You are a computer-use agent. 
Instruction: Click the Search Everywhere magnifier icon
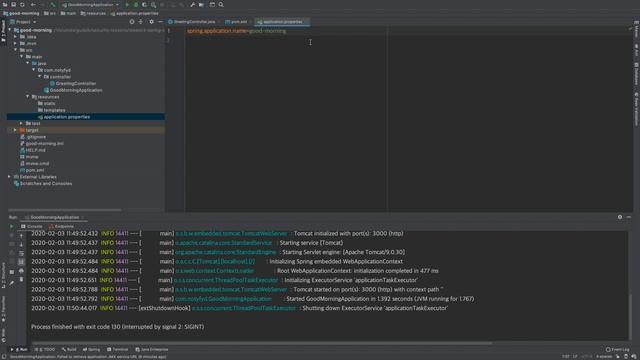[221, 4]
